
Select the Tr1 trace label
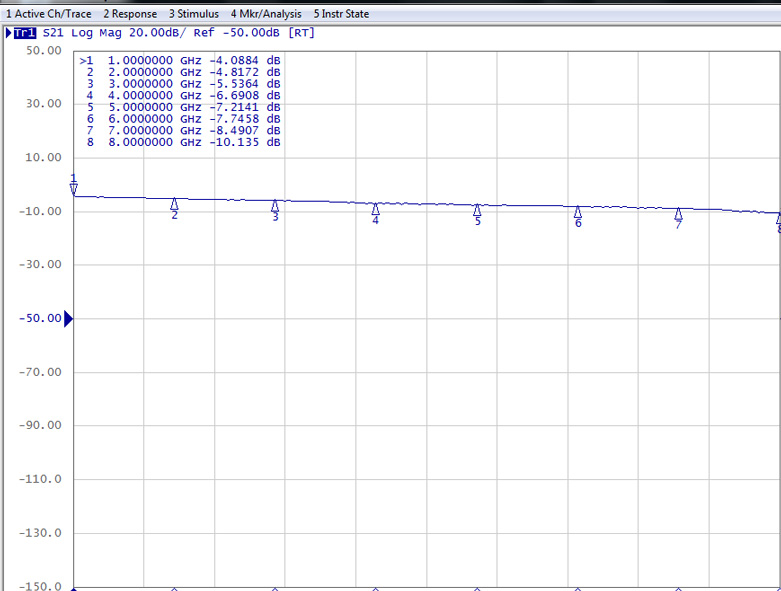click(x=25, y=33)
